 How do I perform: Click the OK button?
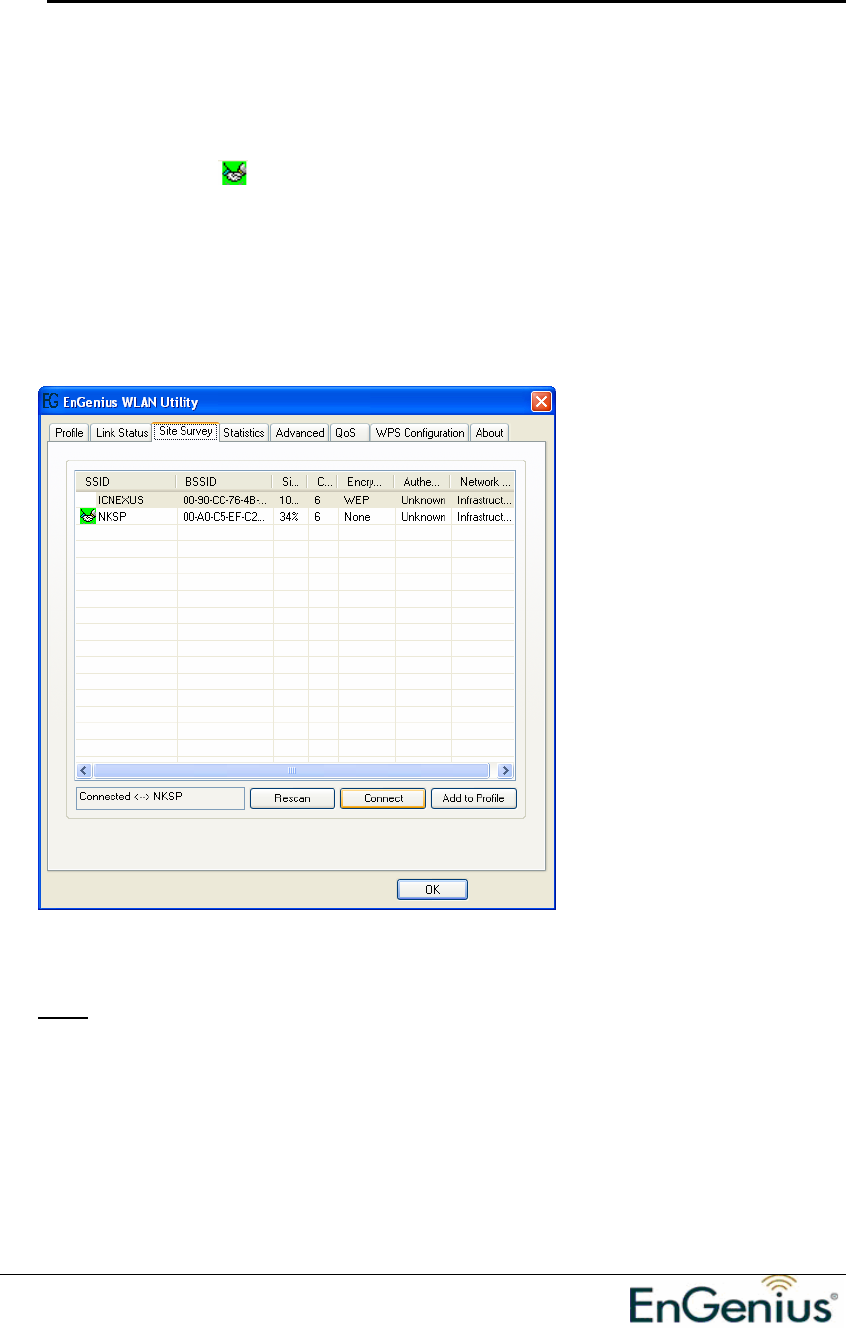tap(432, 889)
